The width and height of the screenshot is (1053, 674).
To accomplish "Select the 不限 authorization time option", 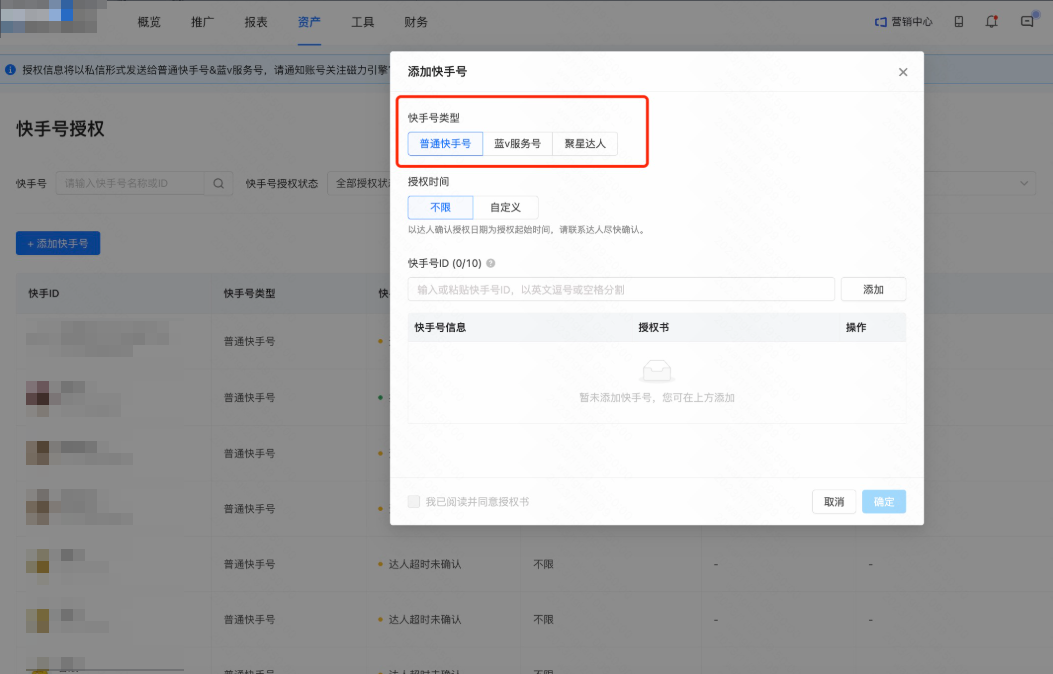I will click(x=440, y=207).
